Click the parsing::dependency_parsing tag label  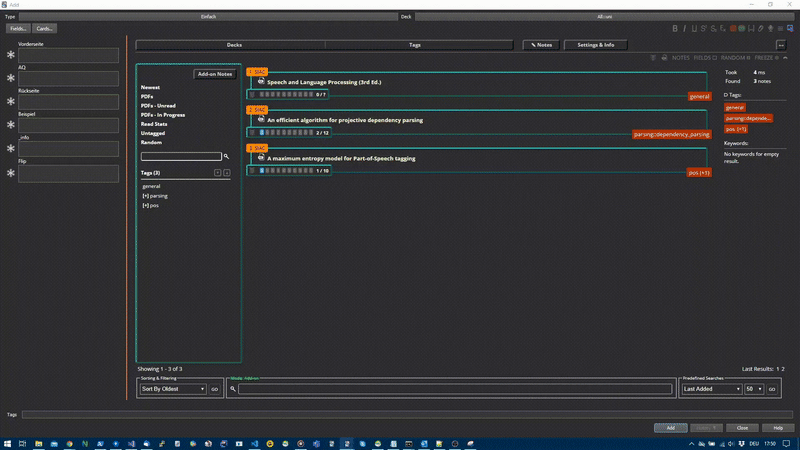pyautogui.click(x=671, y=134)
